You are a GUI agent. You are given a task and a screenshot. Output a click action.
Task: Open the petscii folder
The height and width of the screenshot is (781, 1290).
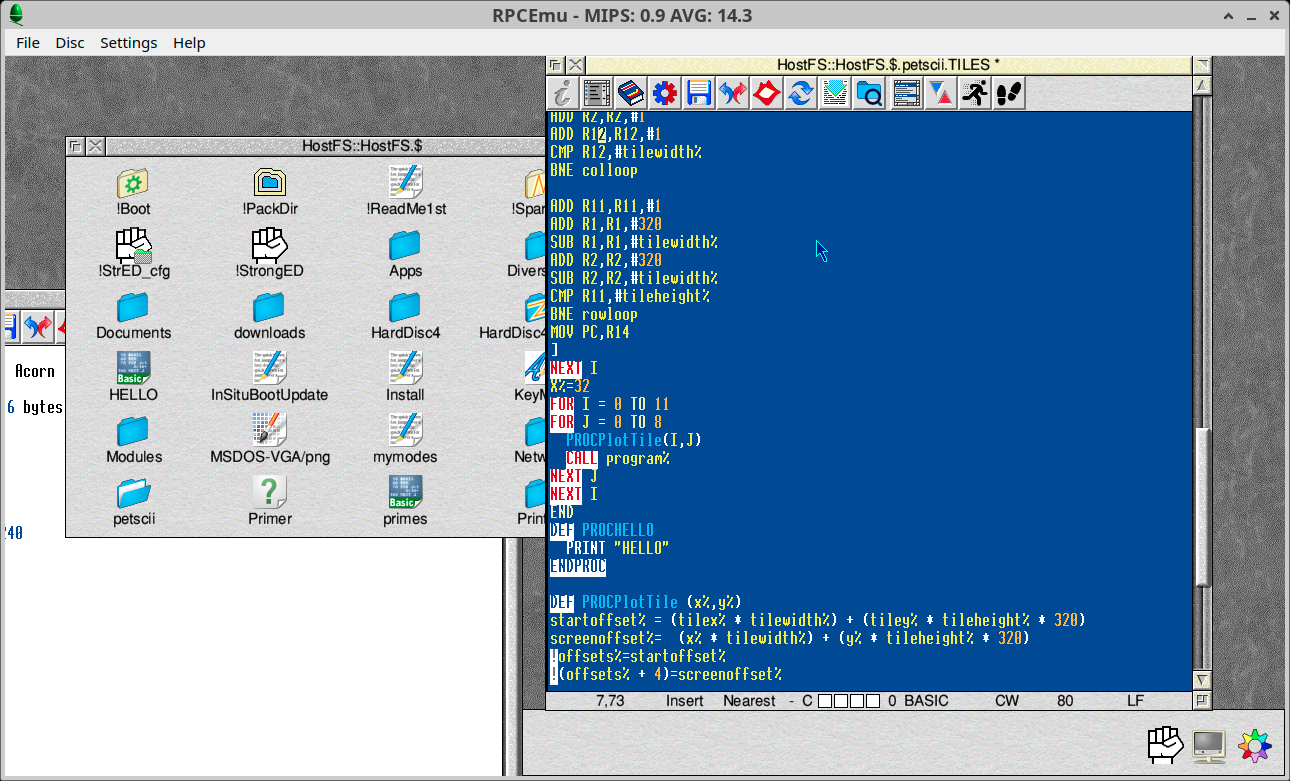133,500
